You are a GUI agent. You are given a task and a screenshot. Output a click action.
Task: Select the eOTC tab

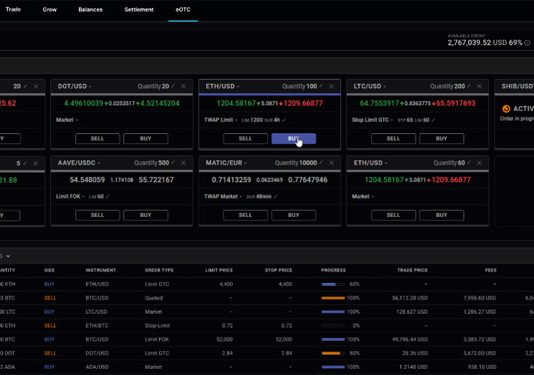183,10
